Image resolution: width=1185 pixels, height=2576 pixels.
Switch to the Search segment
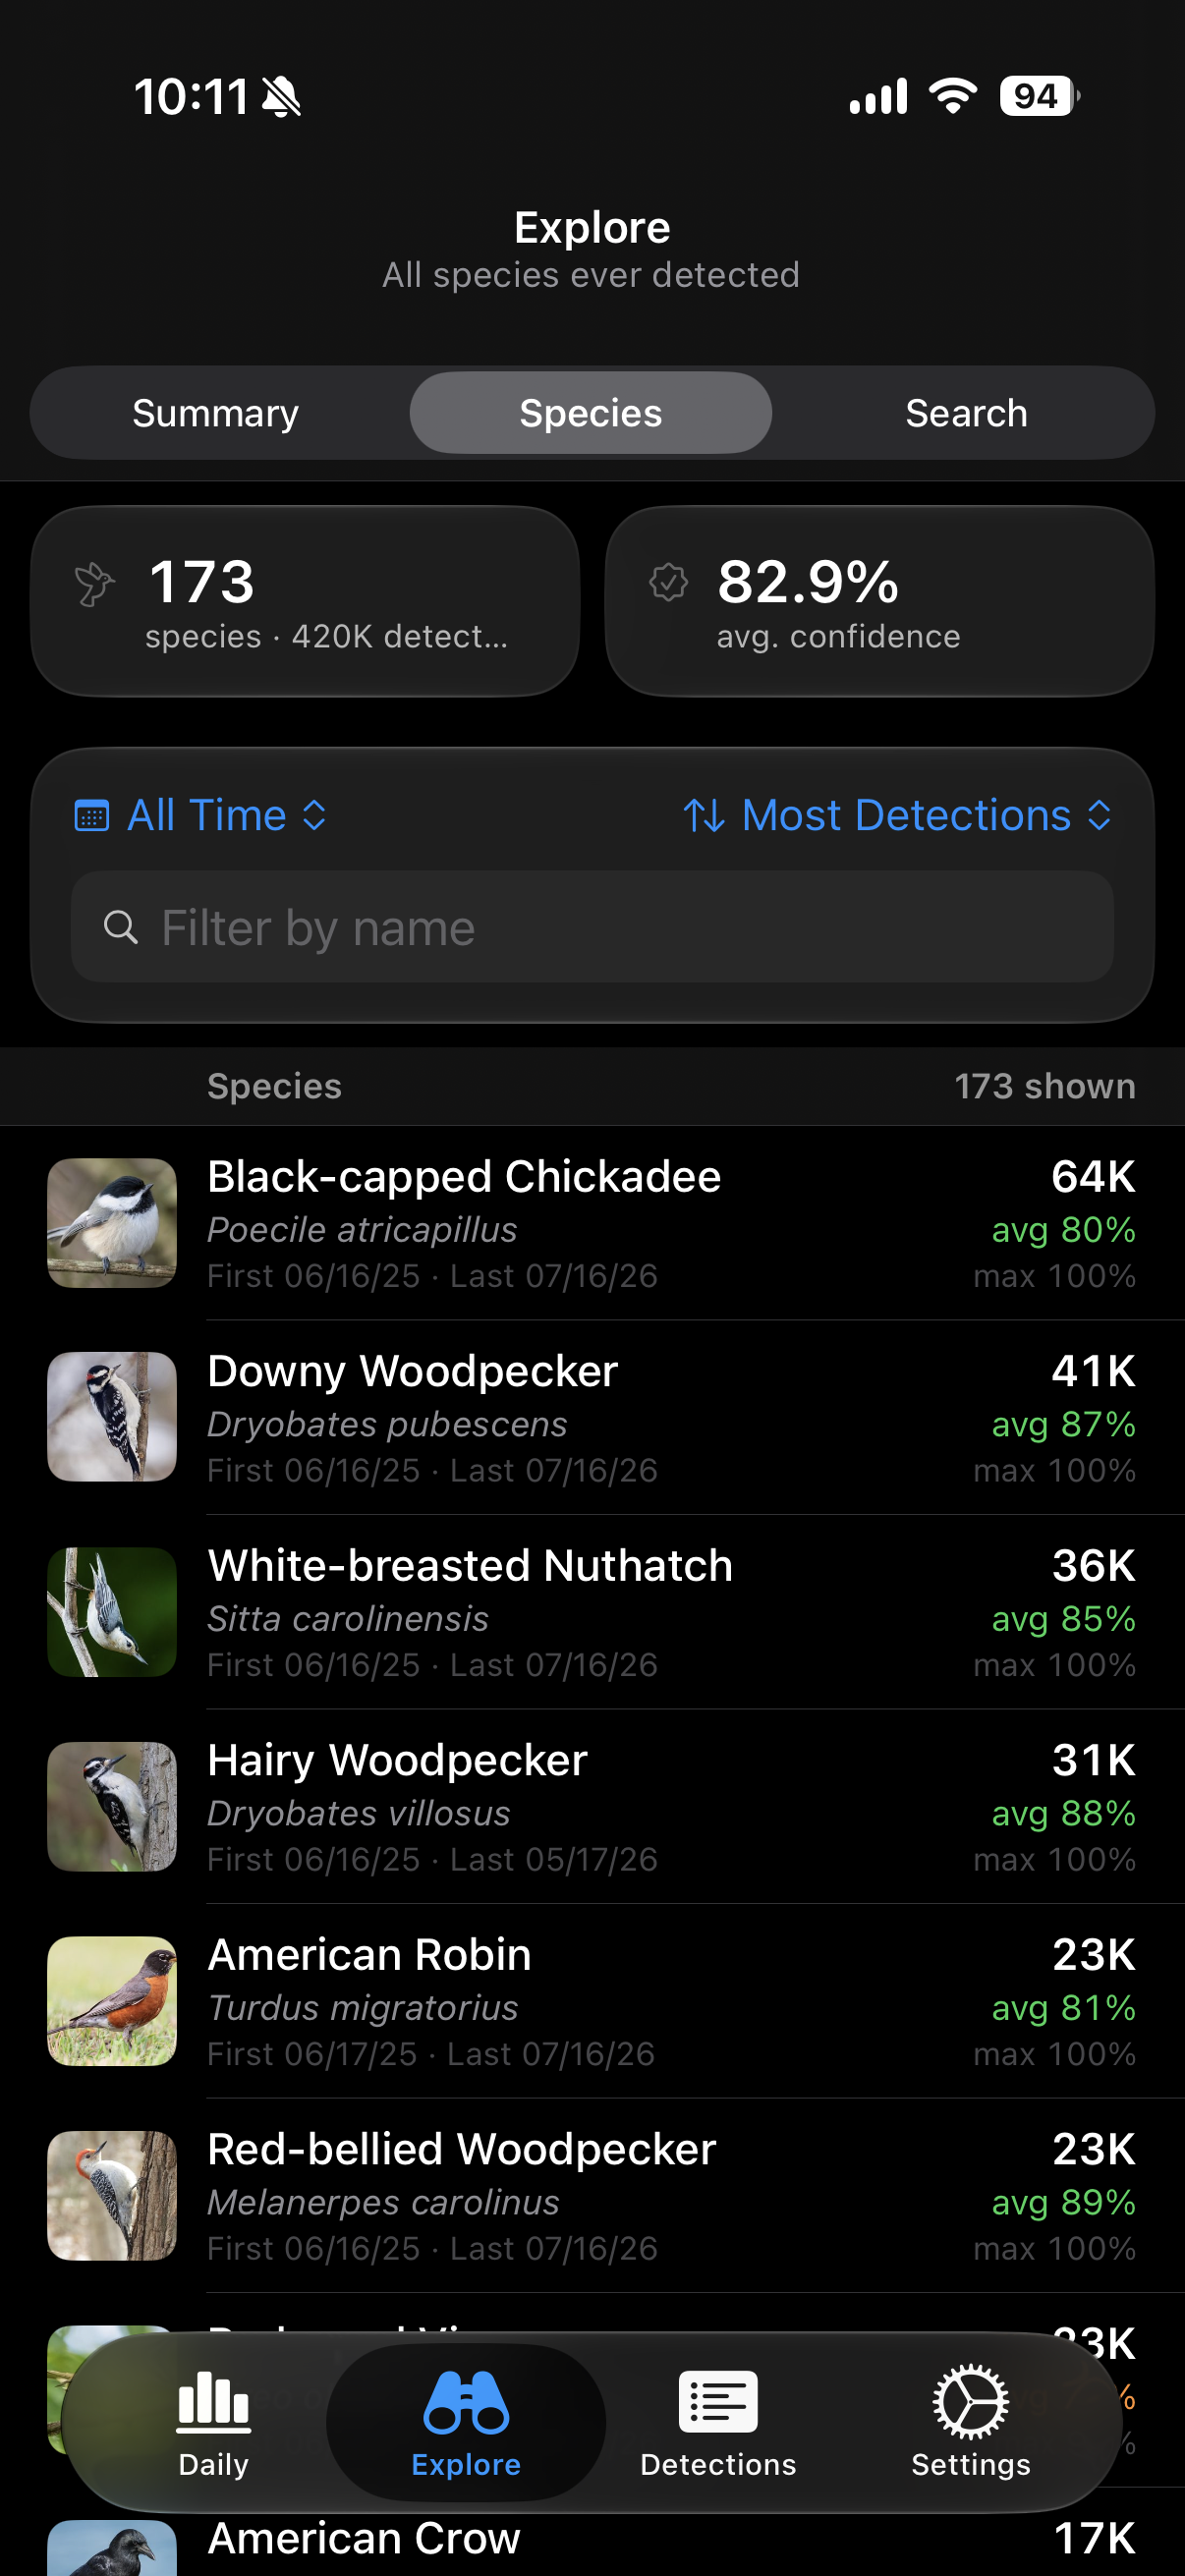(966, 413)
